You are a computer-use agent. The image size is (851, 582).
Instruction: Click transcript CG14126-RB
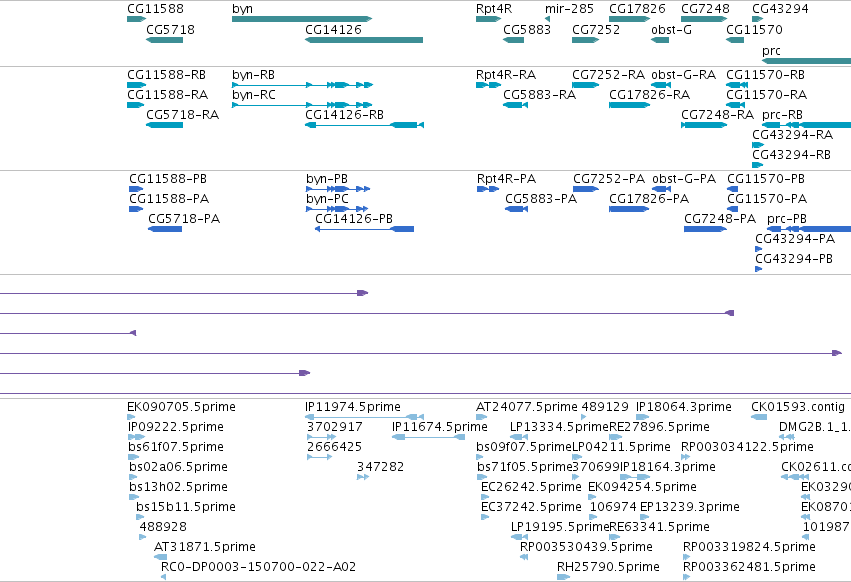[x=364, y=125]
